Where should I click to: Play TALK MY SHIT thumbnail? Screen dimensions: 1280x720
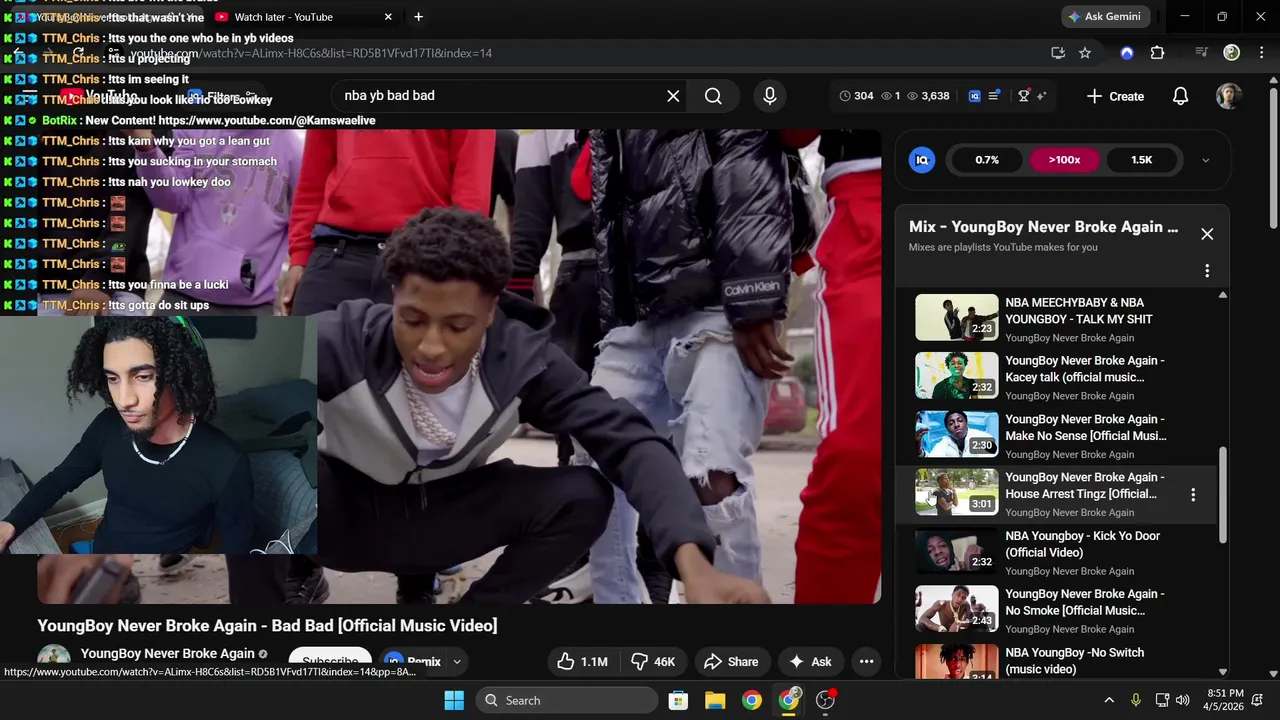point(957,317)
